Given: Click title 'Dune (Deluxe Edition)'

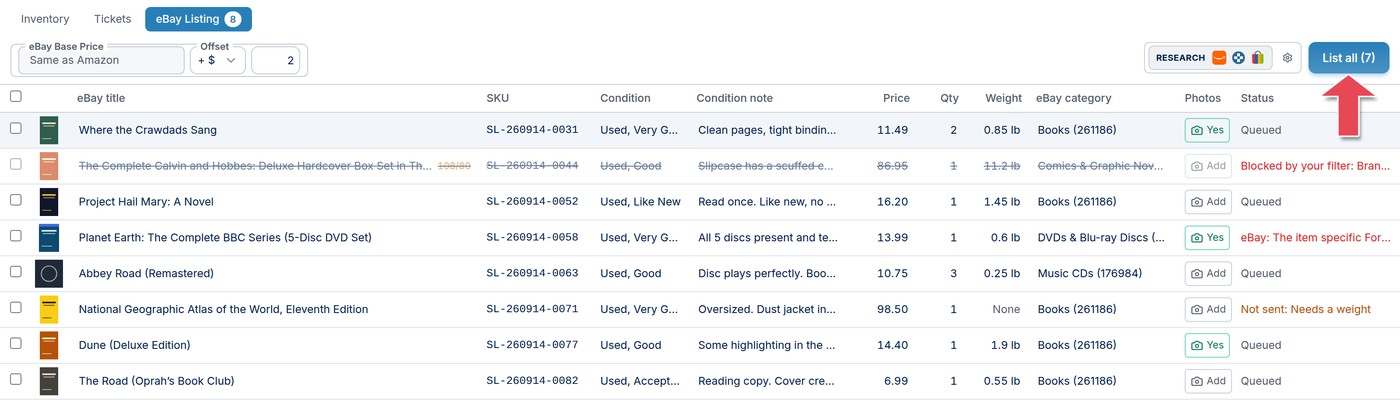Looking at the screenshot, I should [134, 346].
